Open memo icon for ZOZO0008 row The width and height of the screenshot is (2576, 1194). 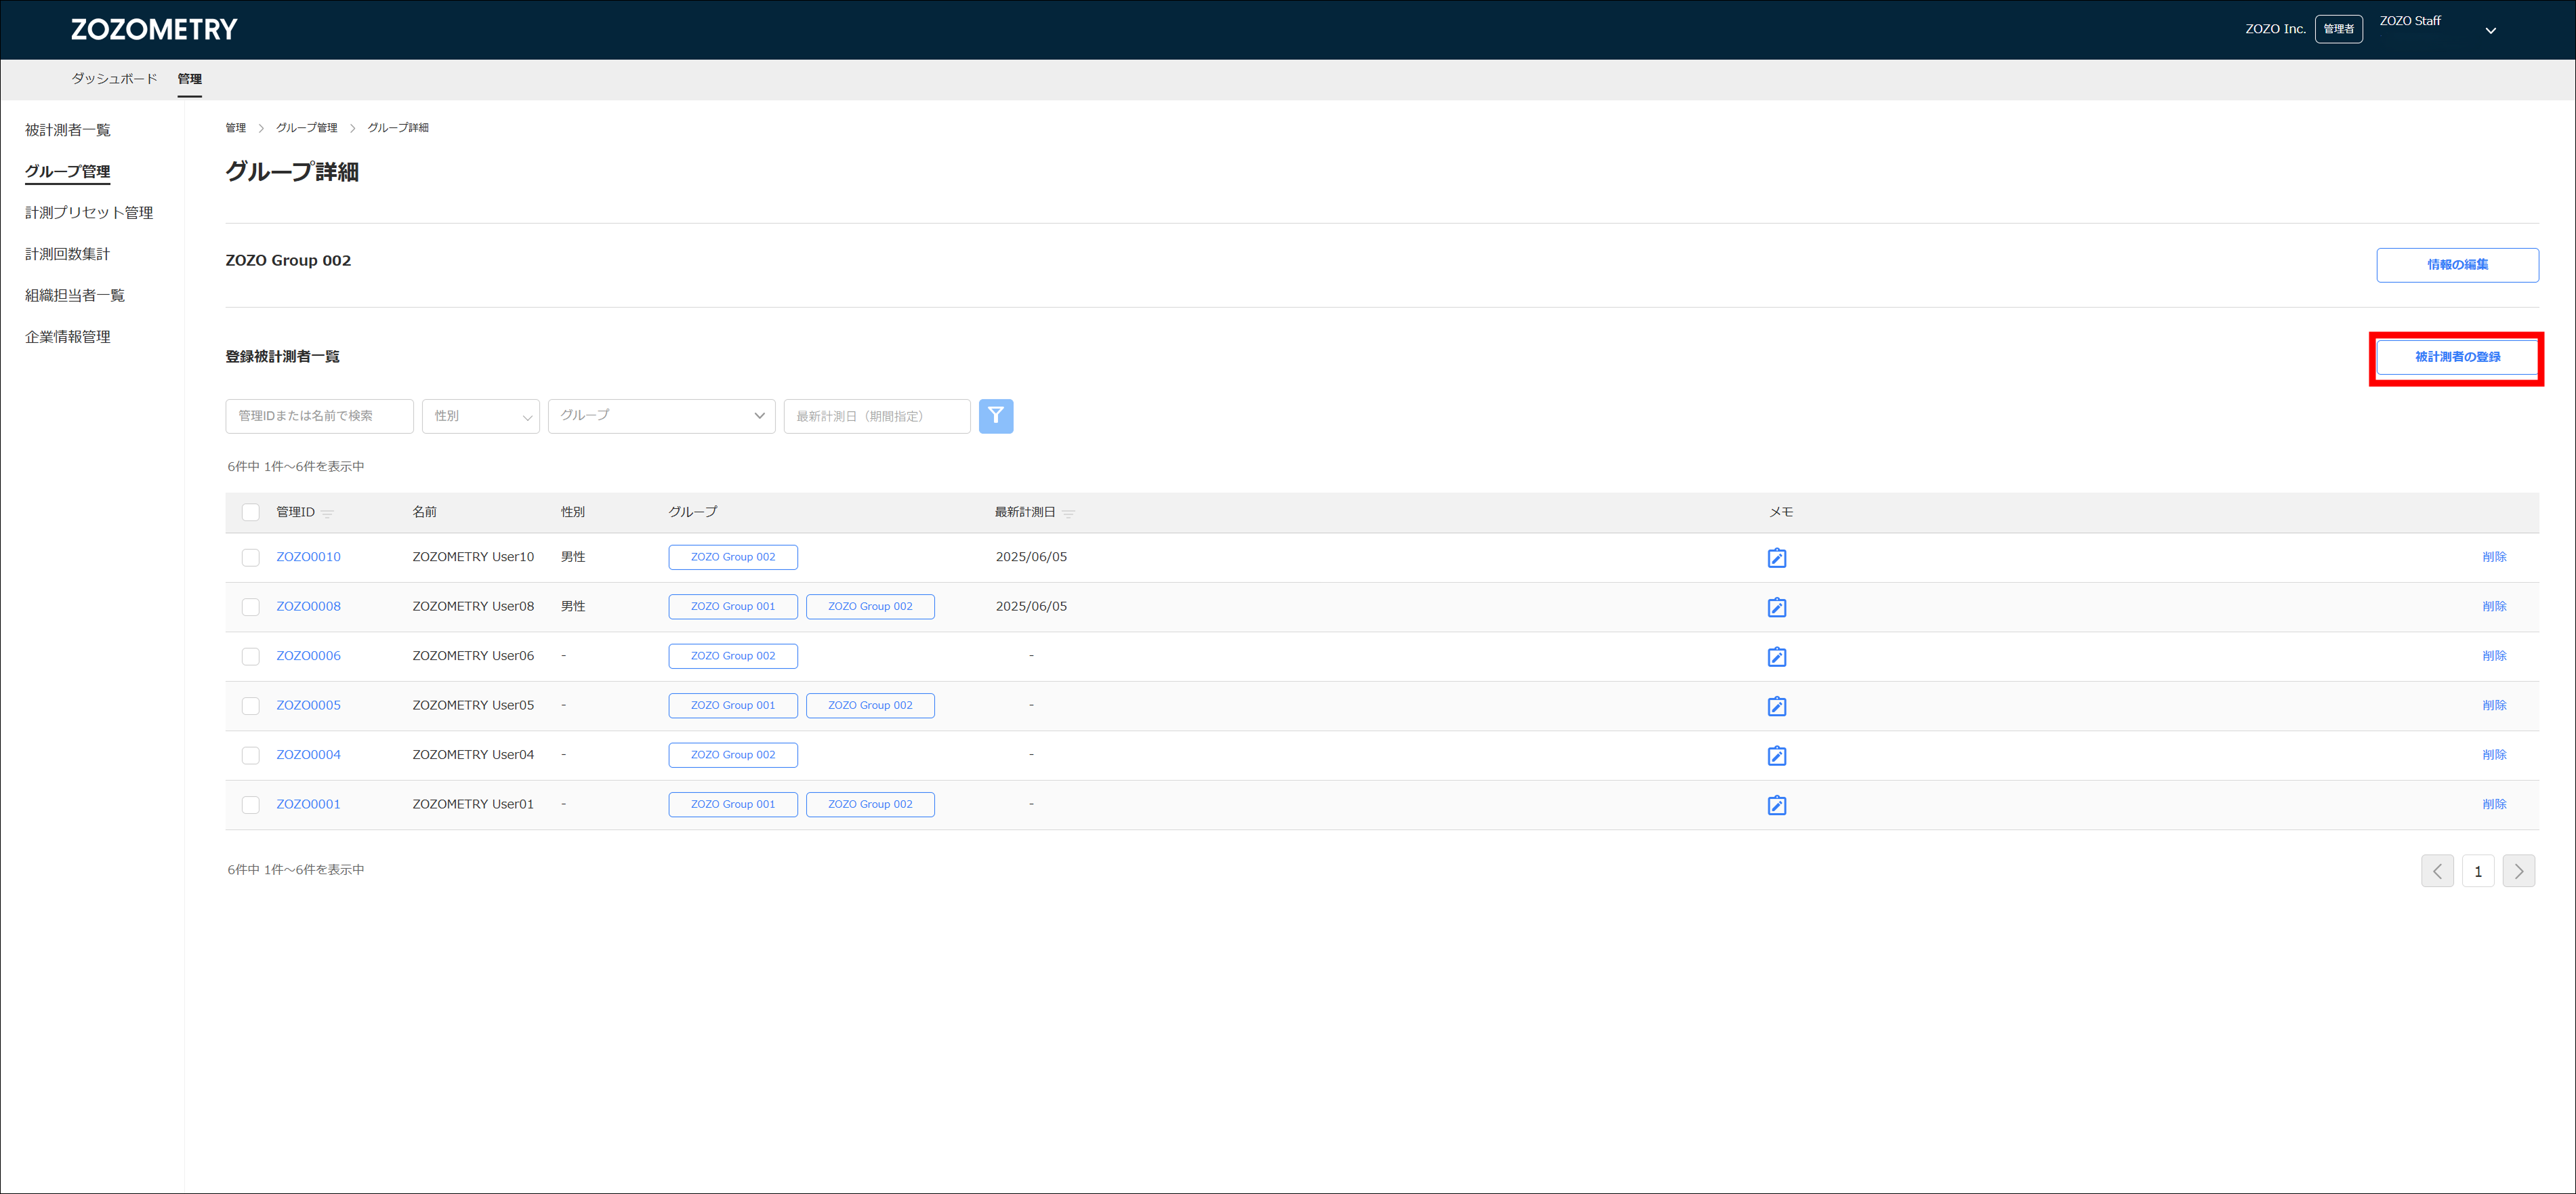[x=1776, y=607]
